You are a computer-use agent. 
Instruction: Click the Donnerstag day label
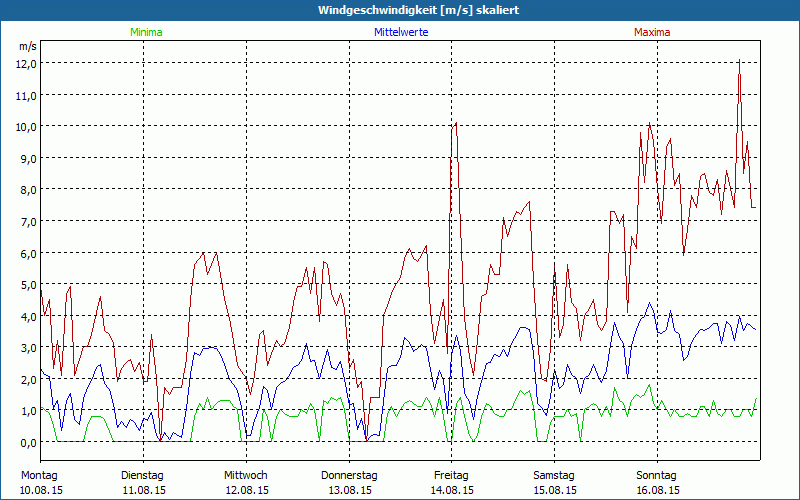349,476
